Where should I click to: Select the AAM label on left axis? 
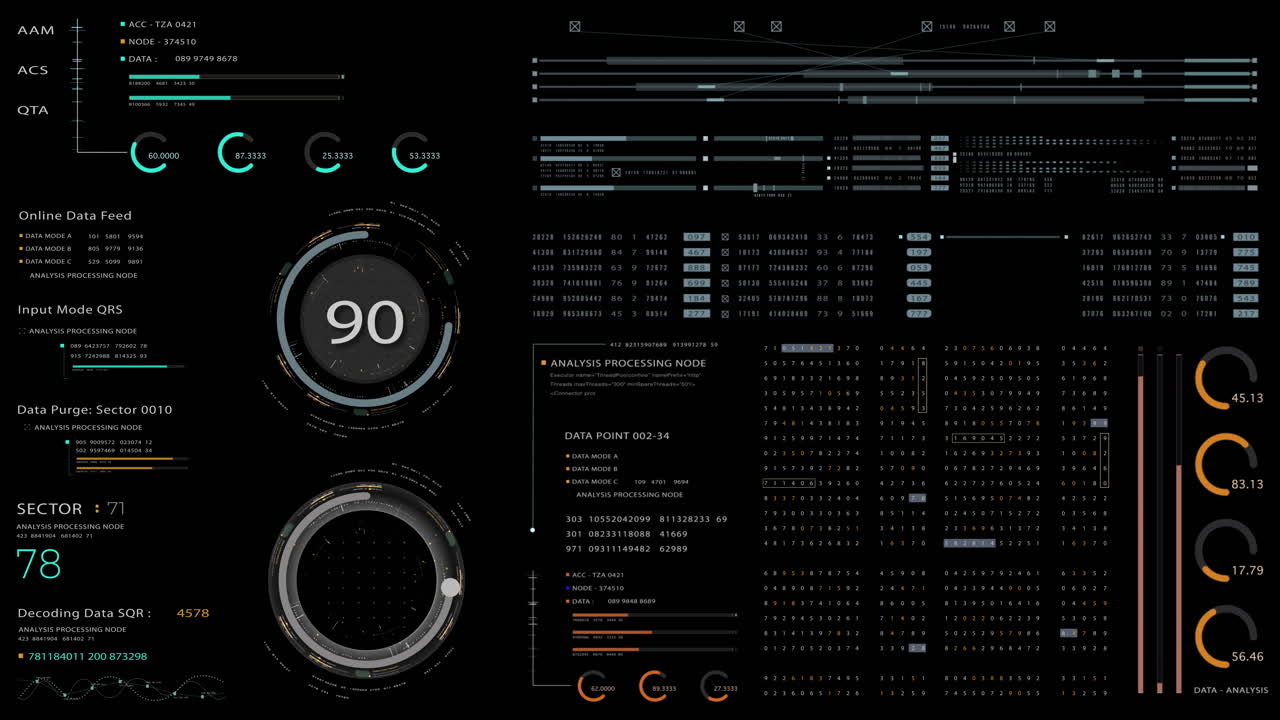point(34,31)
